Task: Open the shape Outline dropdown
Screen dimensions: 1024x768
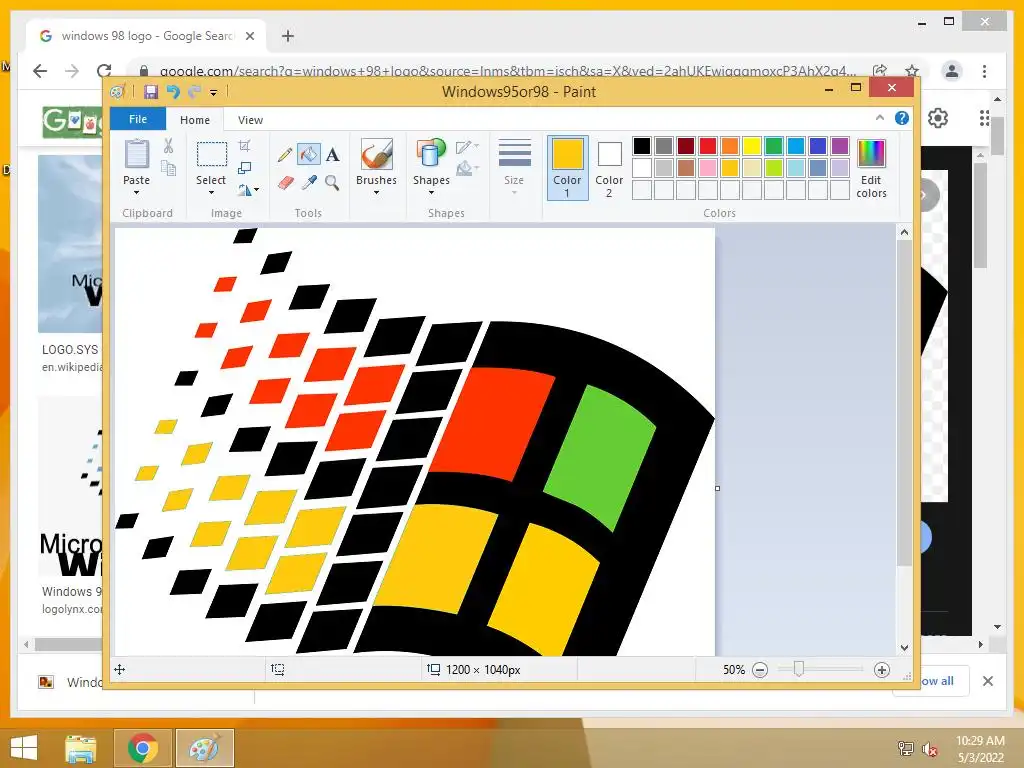Action: click(x=468, y=146)
